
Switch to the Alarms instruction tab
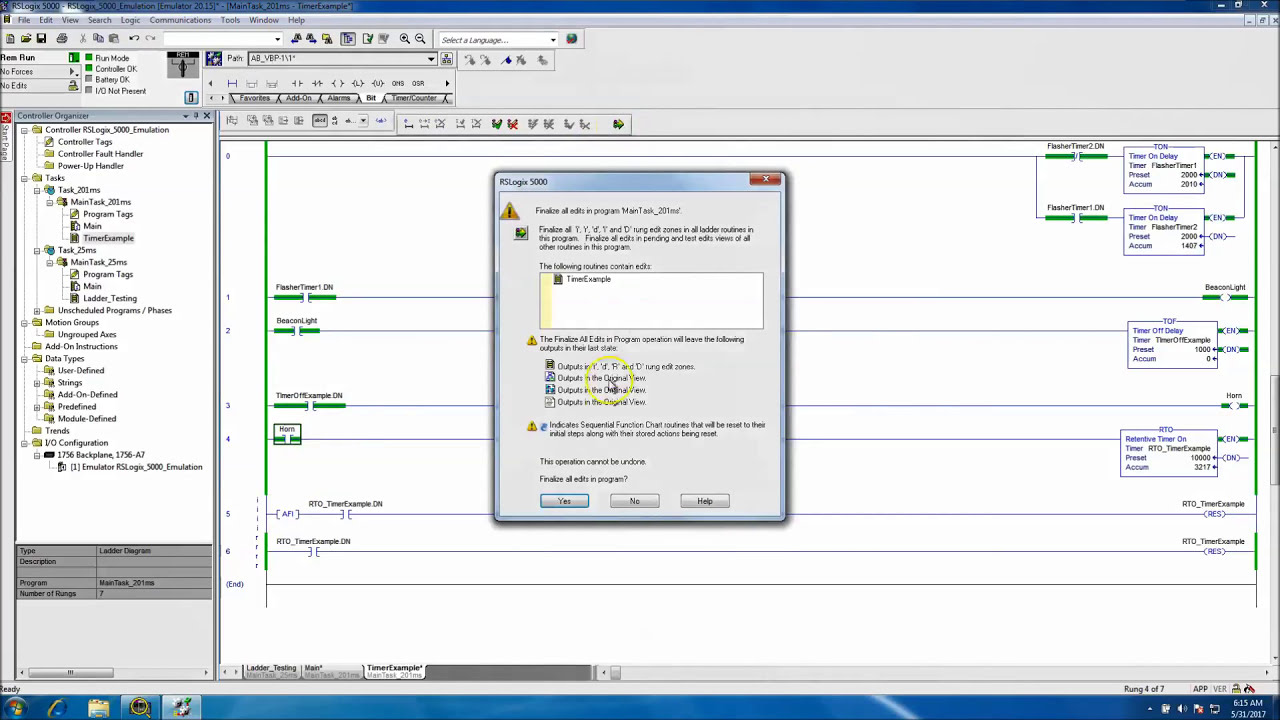pos(339,98)
